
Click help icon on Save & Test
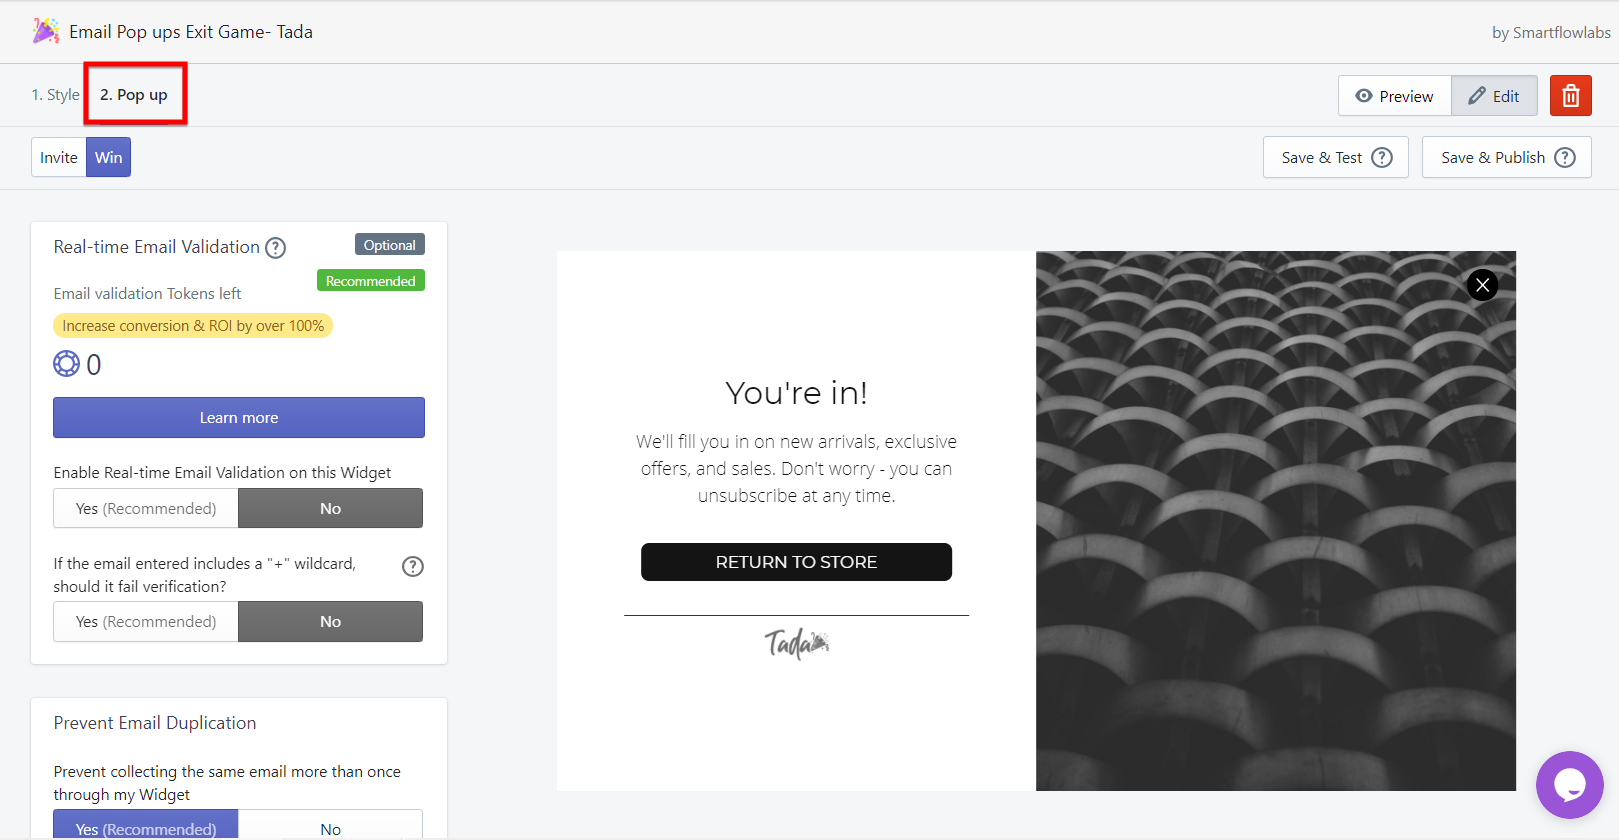click(x=1382, y=158)
